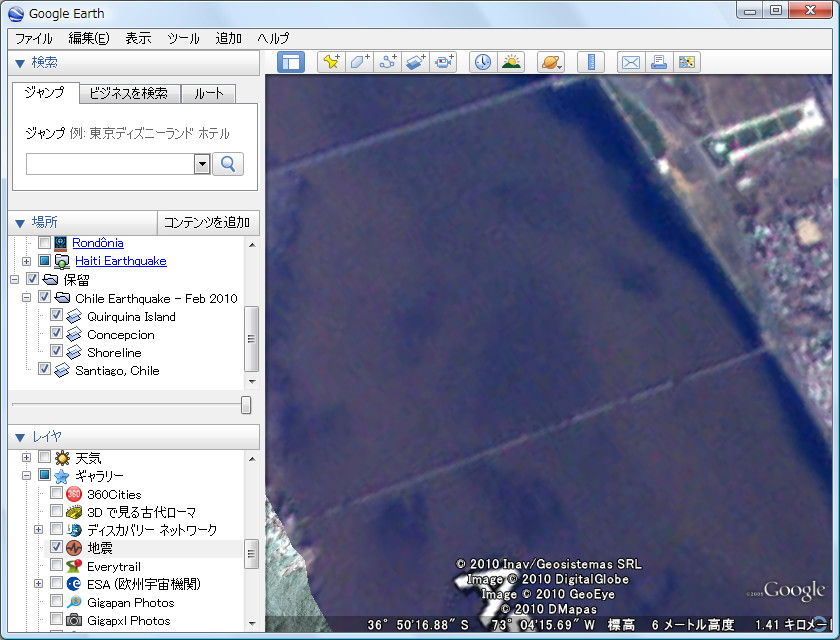Screen dimensions: 840x640
Task: Select the ジャンプ tab
Action: point(45,93)
